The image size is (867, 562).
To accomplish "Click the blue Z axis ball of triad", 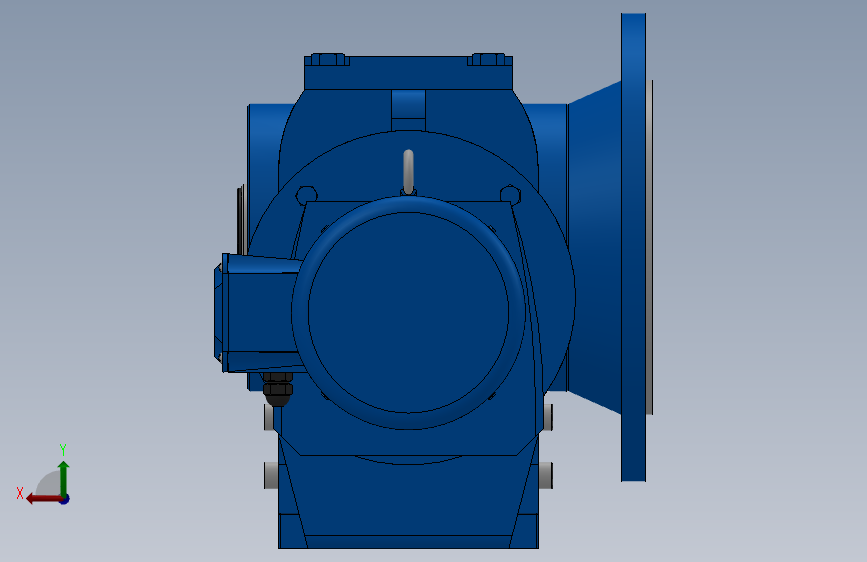I will [x=65, y=499].
